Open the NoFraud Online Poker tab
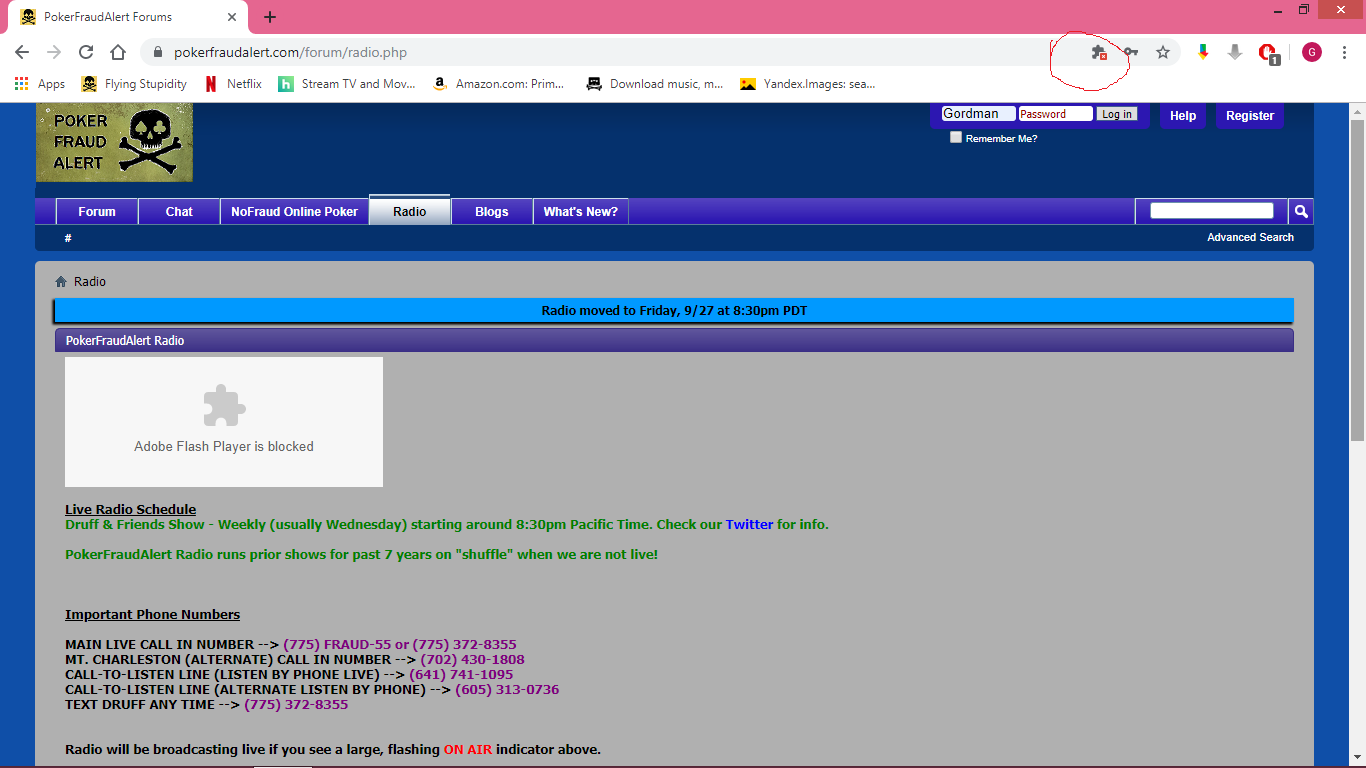The width and height of the screenshot is (1366, 768). click(294, 211)
